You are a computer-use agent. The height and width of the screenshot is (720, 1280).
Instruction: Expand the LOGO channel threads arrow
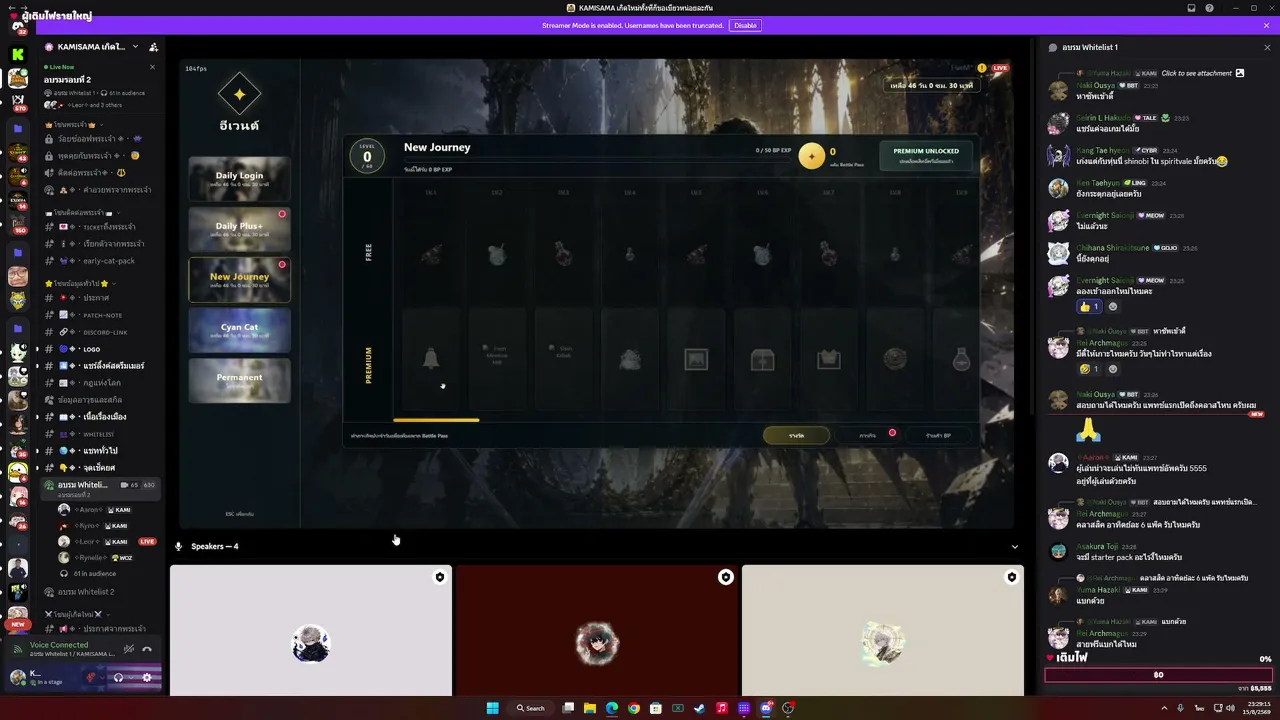click(x=37, y=349)
